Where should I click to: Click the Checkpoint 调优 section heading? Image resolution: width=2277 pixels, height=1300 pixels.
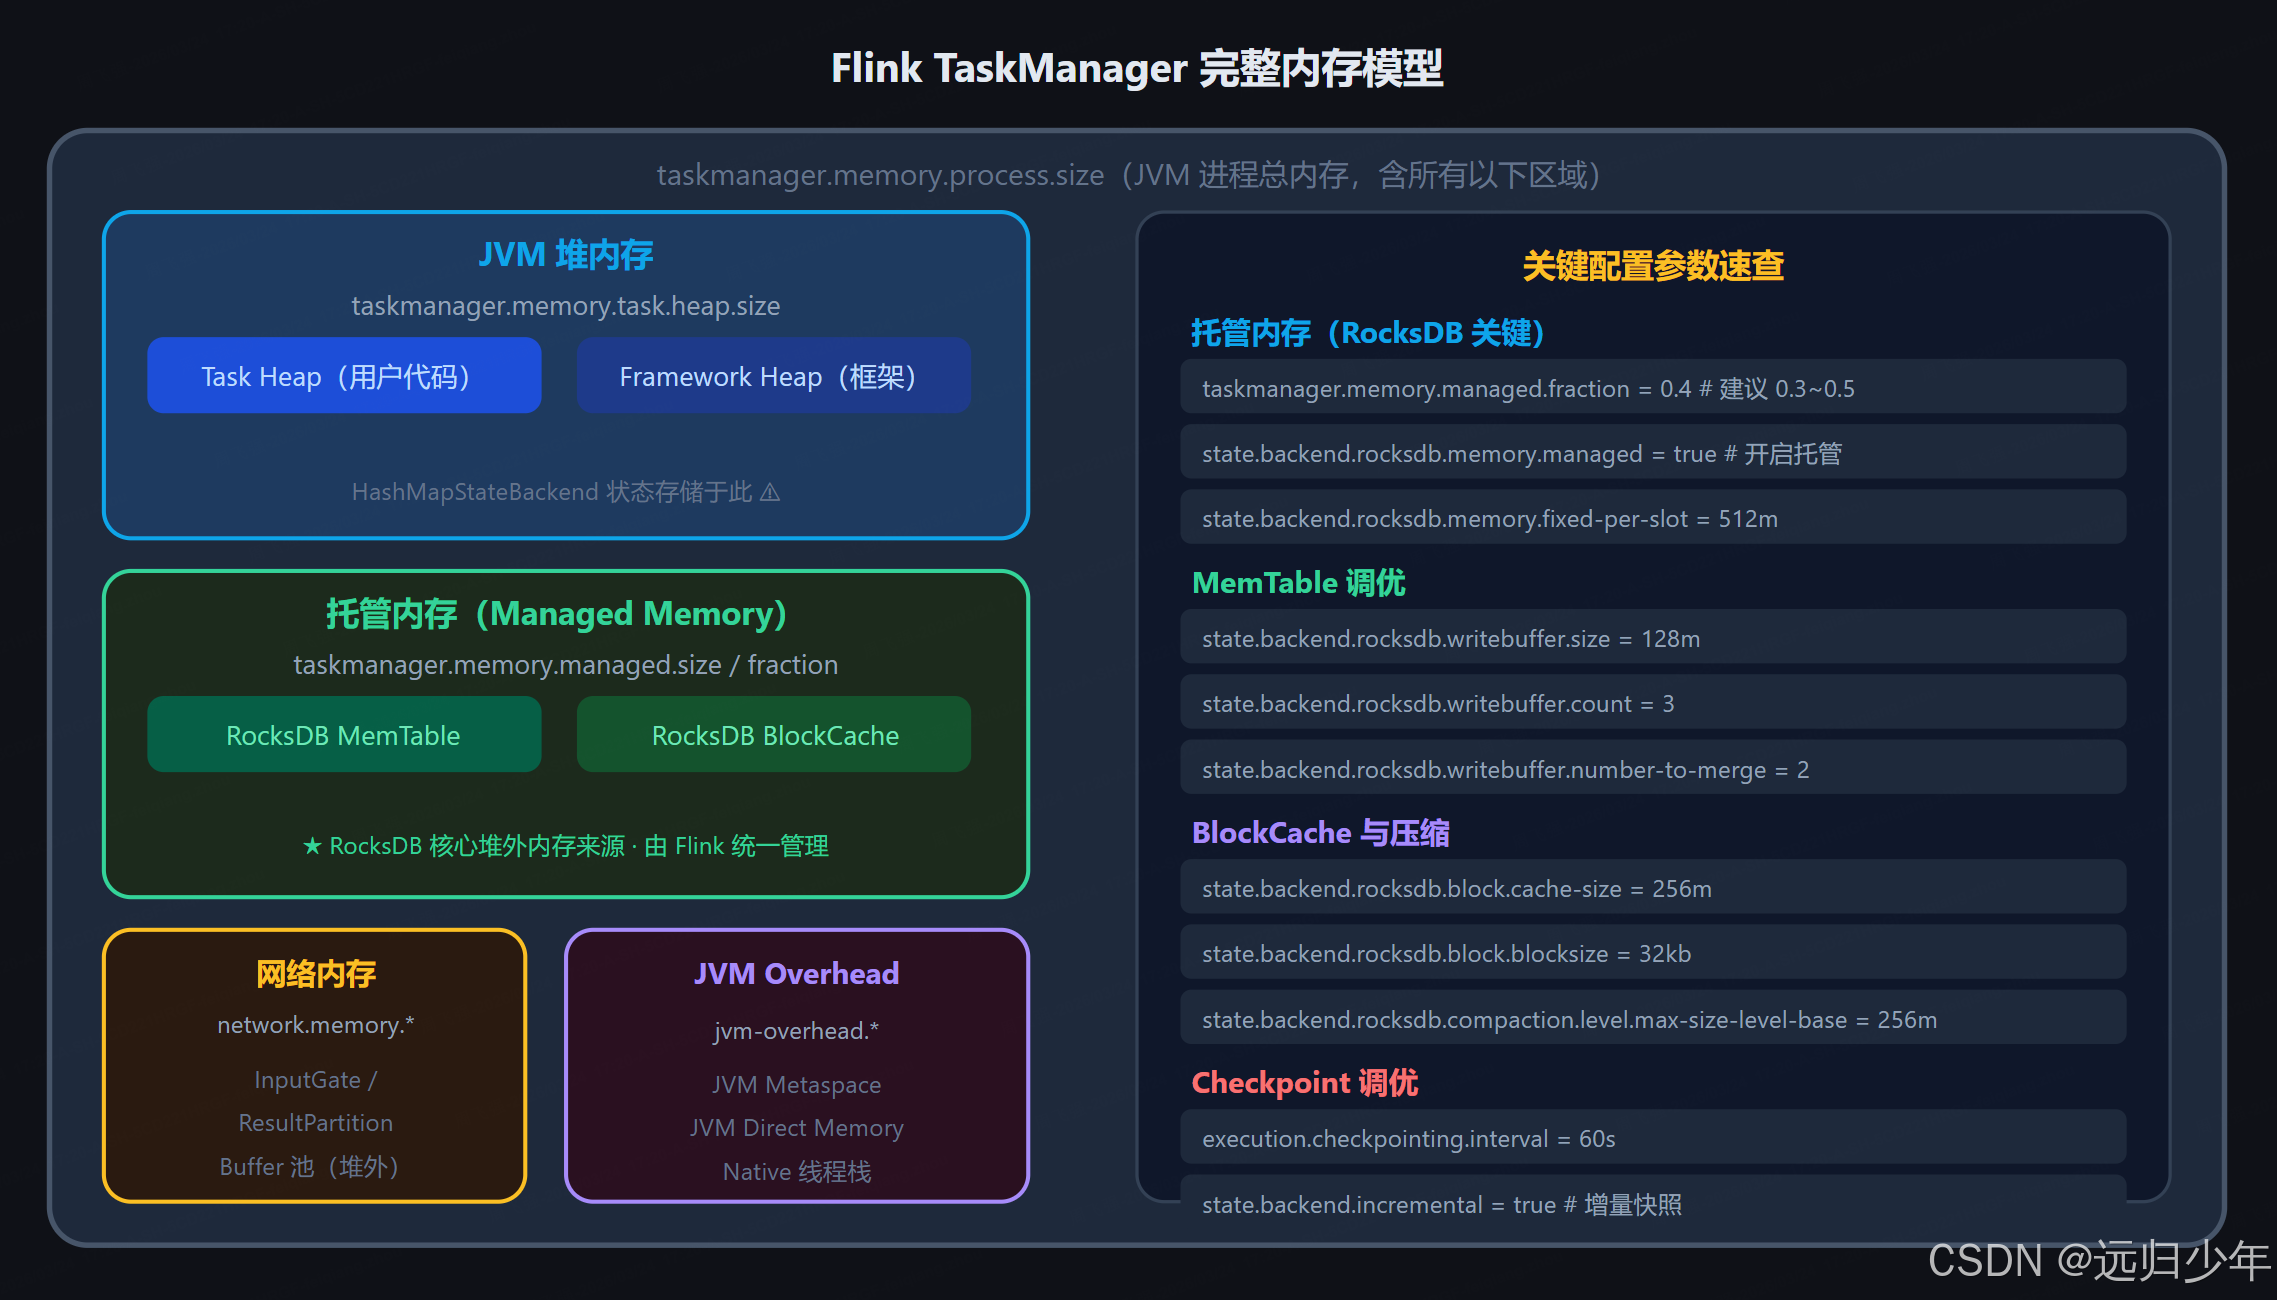pyautogui.click(x=1304, y=1082)
